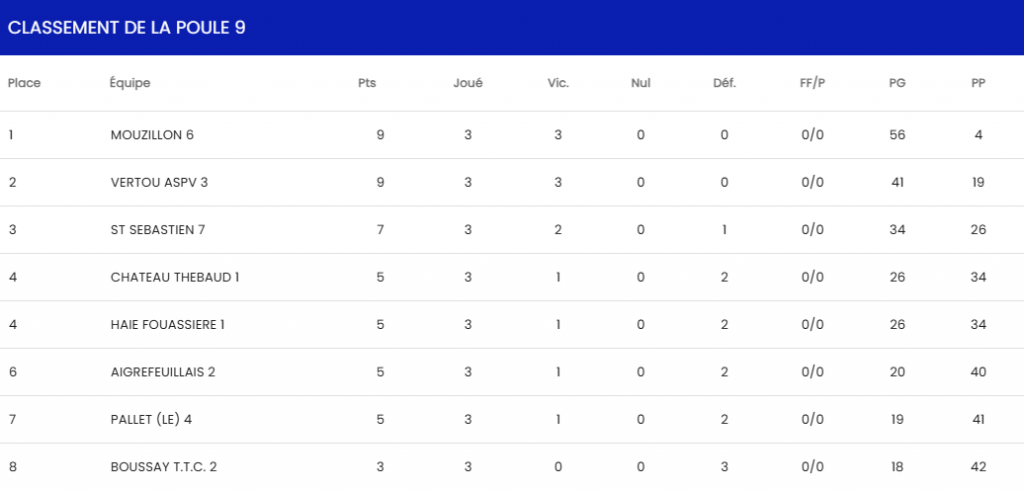This screenshot has height=491, width=1024.
Task: Click the MOUZILLON 6 team name
Action: (x=152, y=135)
